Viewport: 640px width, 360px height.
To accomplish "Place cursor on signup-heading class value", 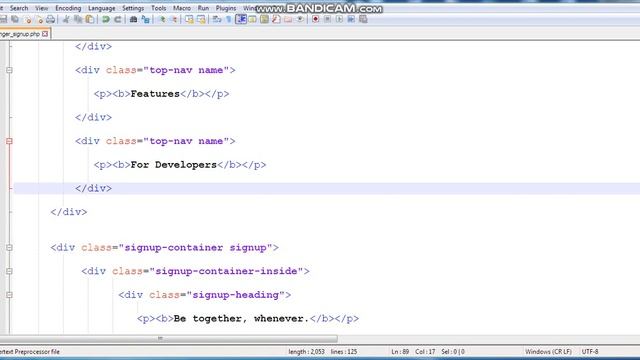I will tap(235, 295).
